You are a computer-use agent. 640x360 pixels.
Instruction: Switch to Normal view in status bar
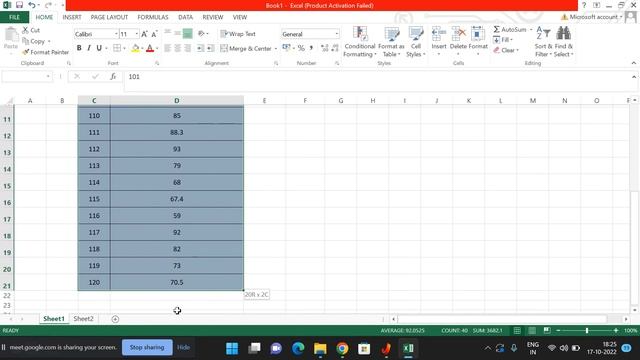point(517,330)
